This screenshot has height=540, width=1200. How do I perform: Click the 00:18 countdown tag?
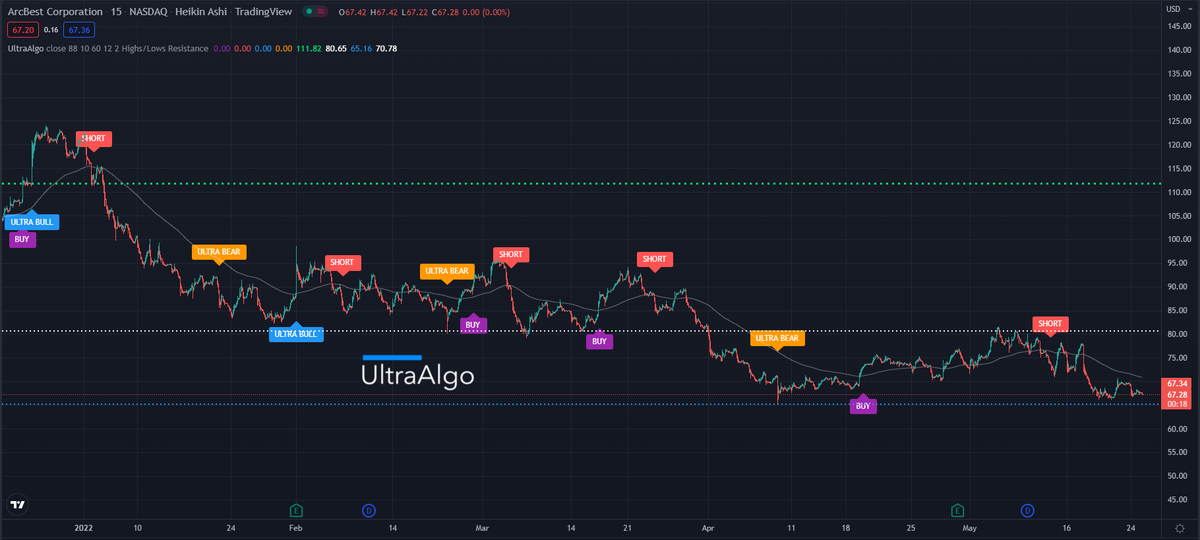tap(1176, 403)
